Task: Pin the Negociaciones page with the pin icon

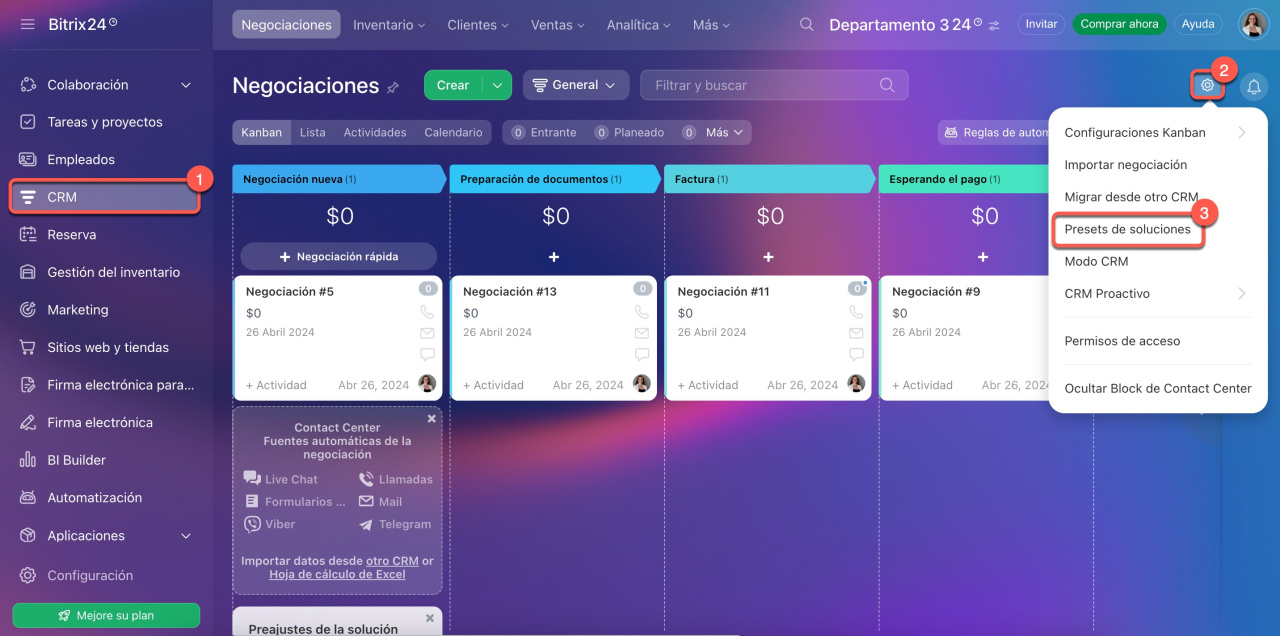Action: (x=393, y=88)
